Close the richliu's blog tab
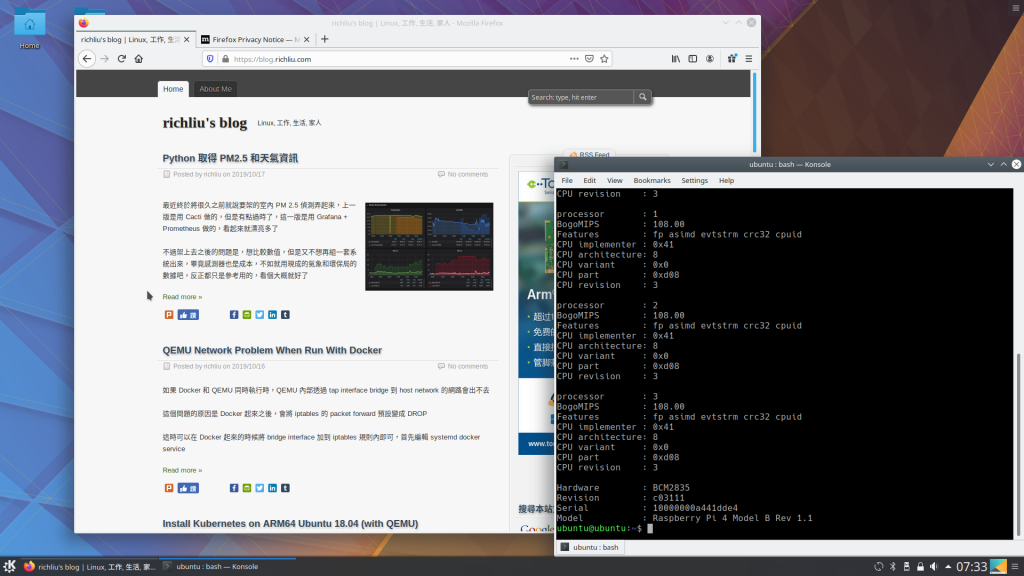Screen dimensions: 1024x576 [187, 40]
